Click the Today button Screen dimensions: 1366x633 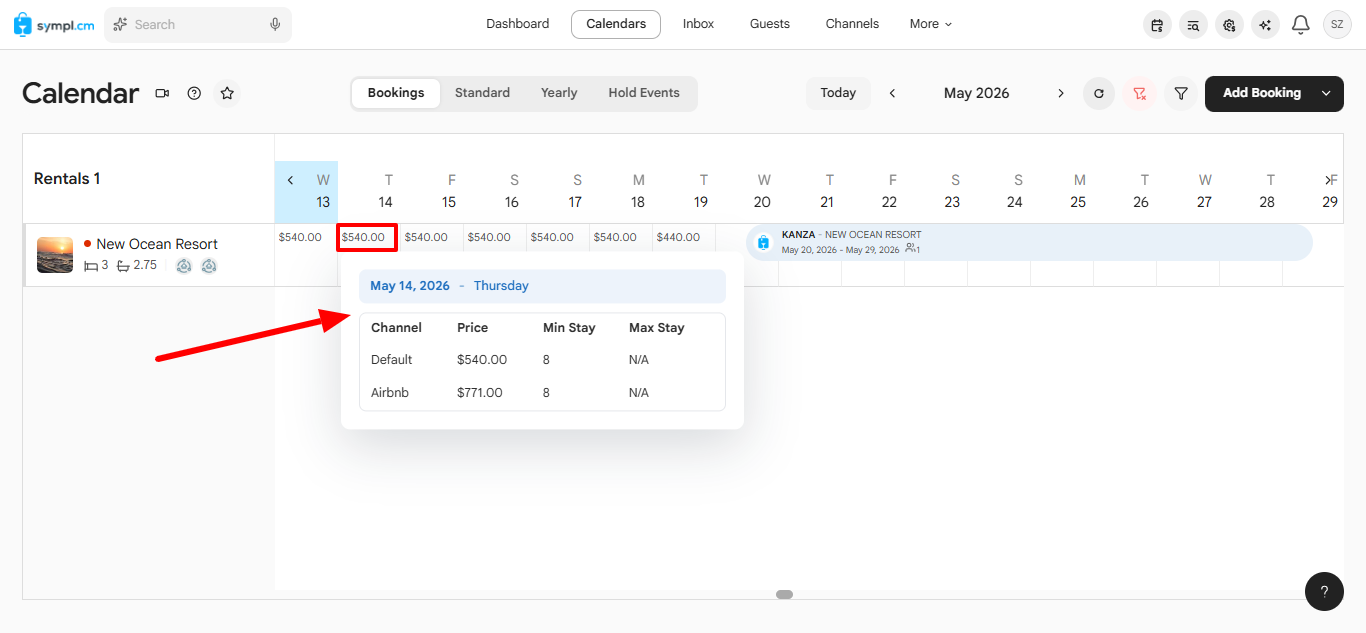pos(838,93)
